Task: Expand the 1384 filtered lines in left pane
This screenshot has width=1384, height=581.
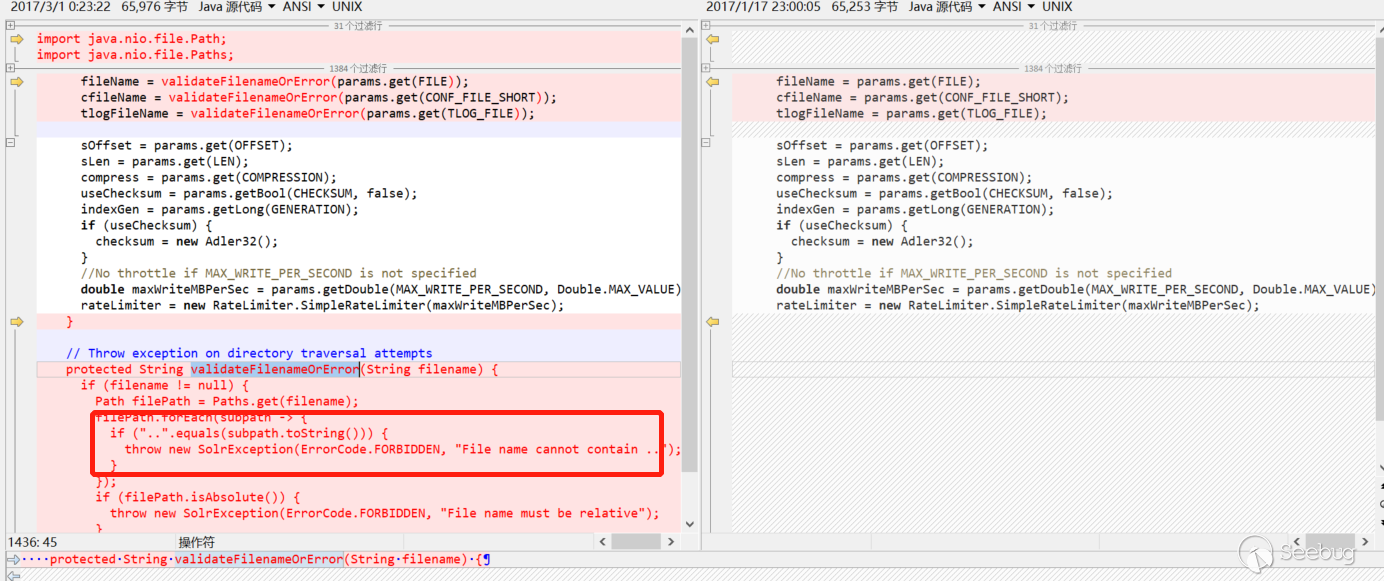Action: pyautogui.click(x=10, y=68)
